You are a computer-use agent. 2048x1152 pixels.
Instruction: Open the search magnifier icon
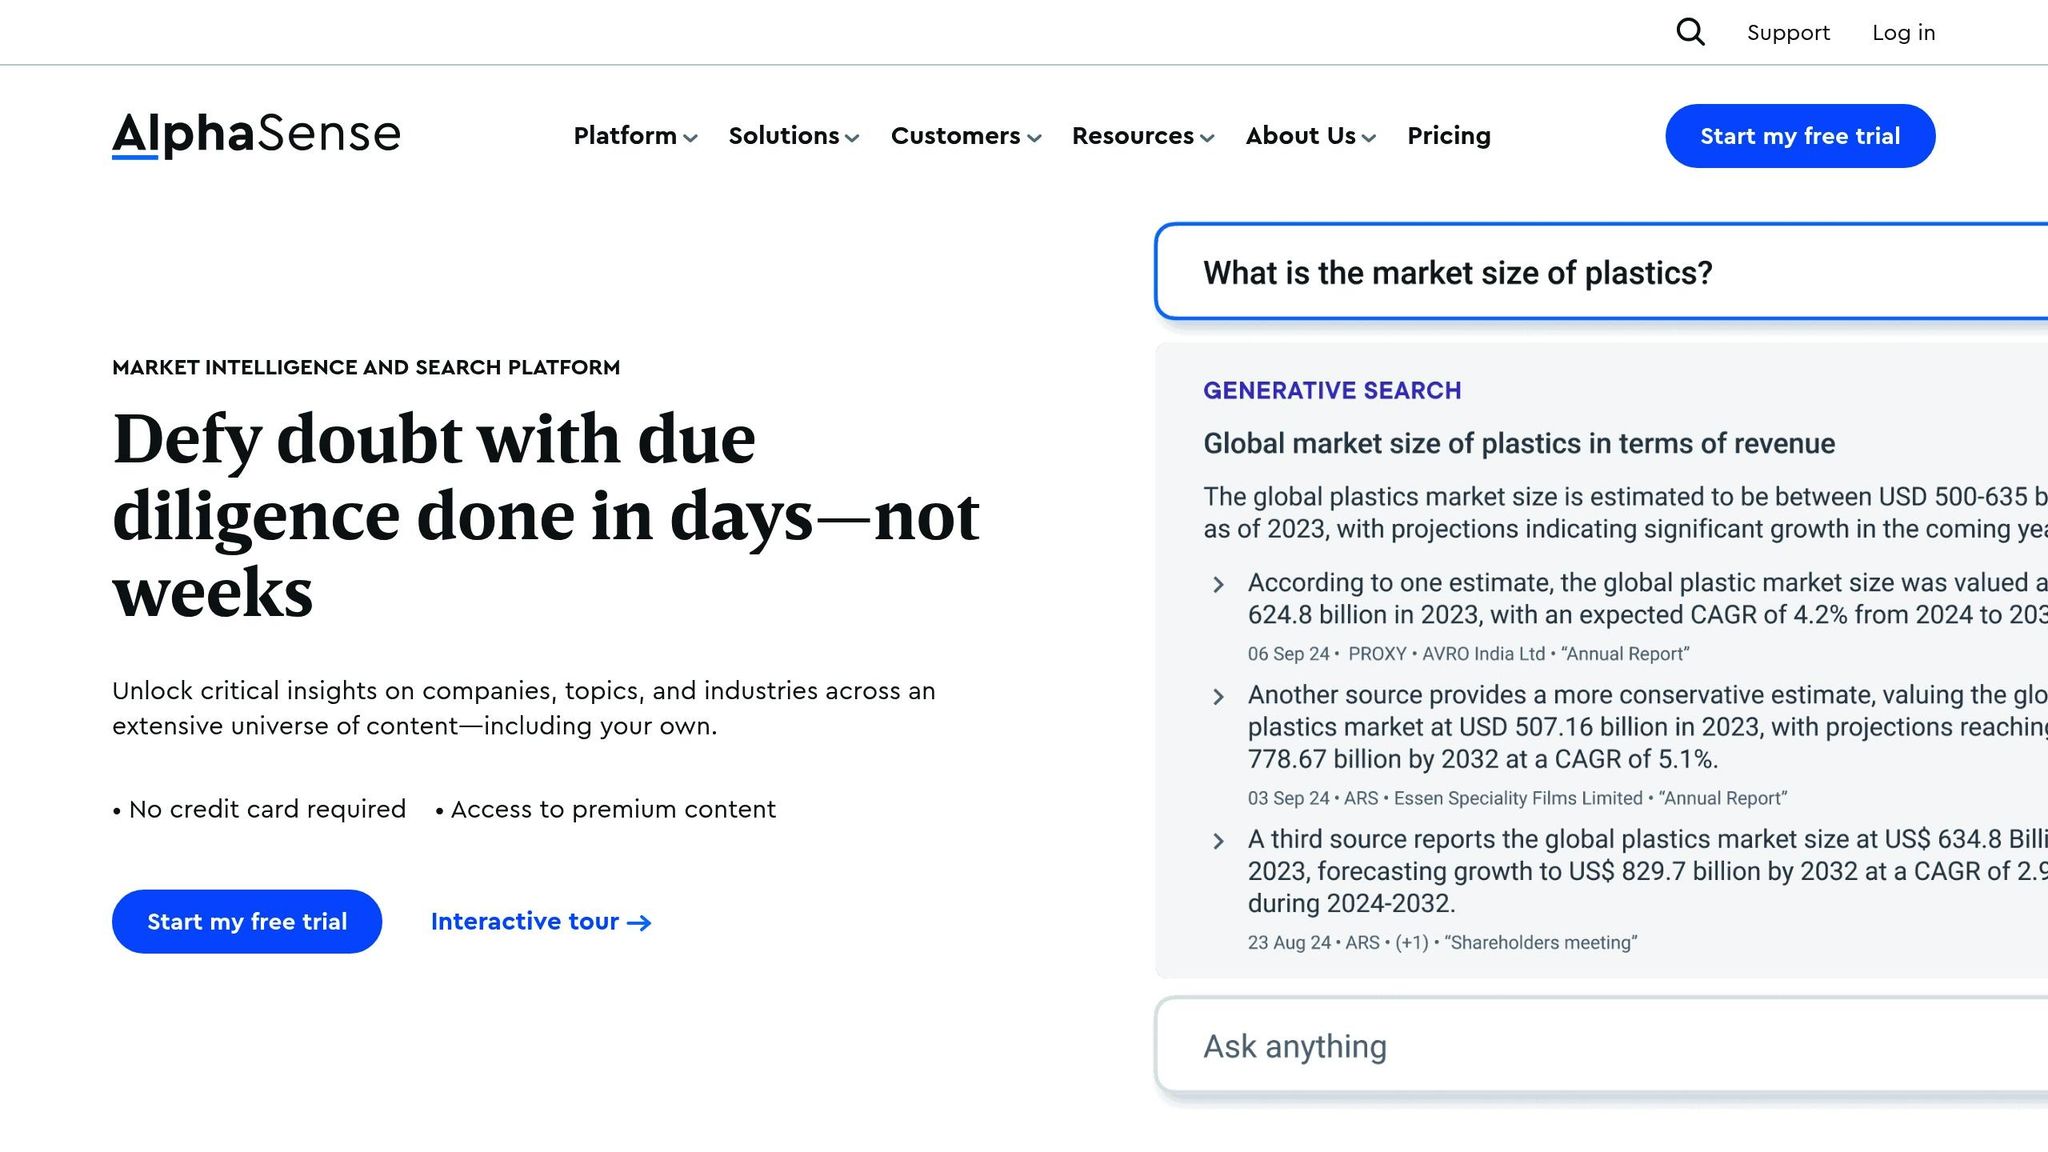(1690, 32)
